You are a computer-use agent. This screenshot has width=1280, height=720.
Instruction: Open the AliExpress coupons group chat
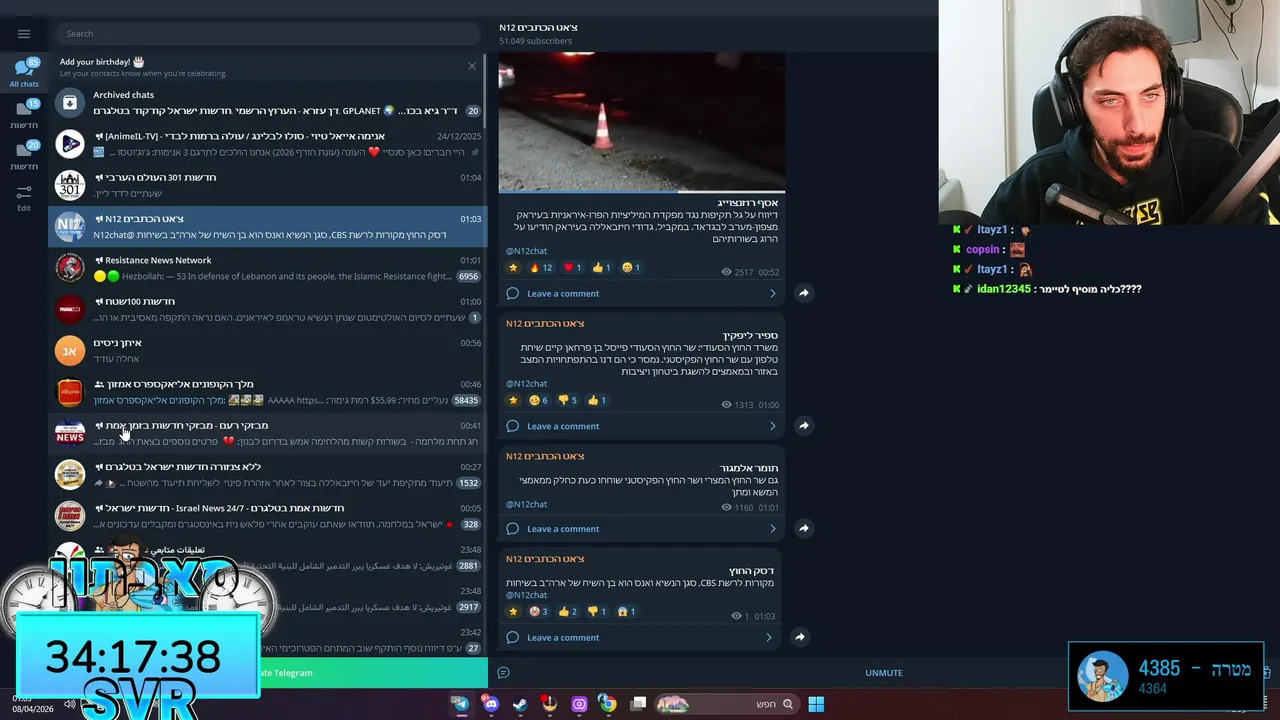(268, 392)
